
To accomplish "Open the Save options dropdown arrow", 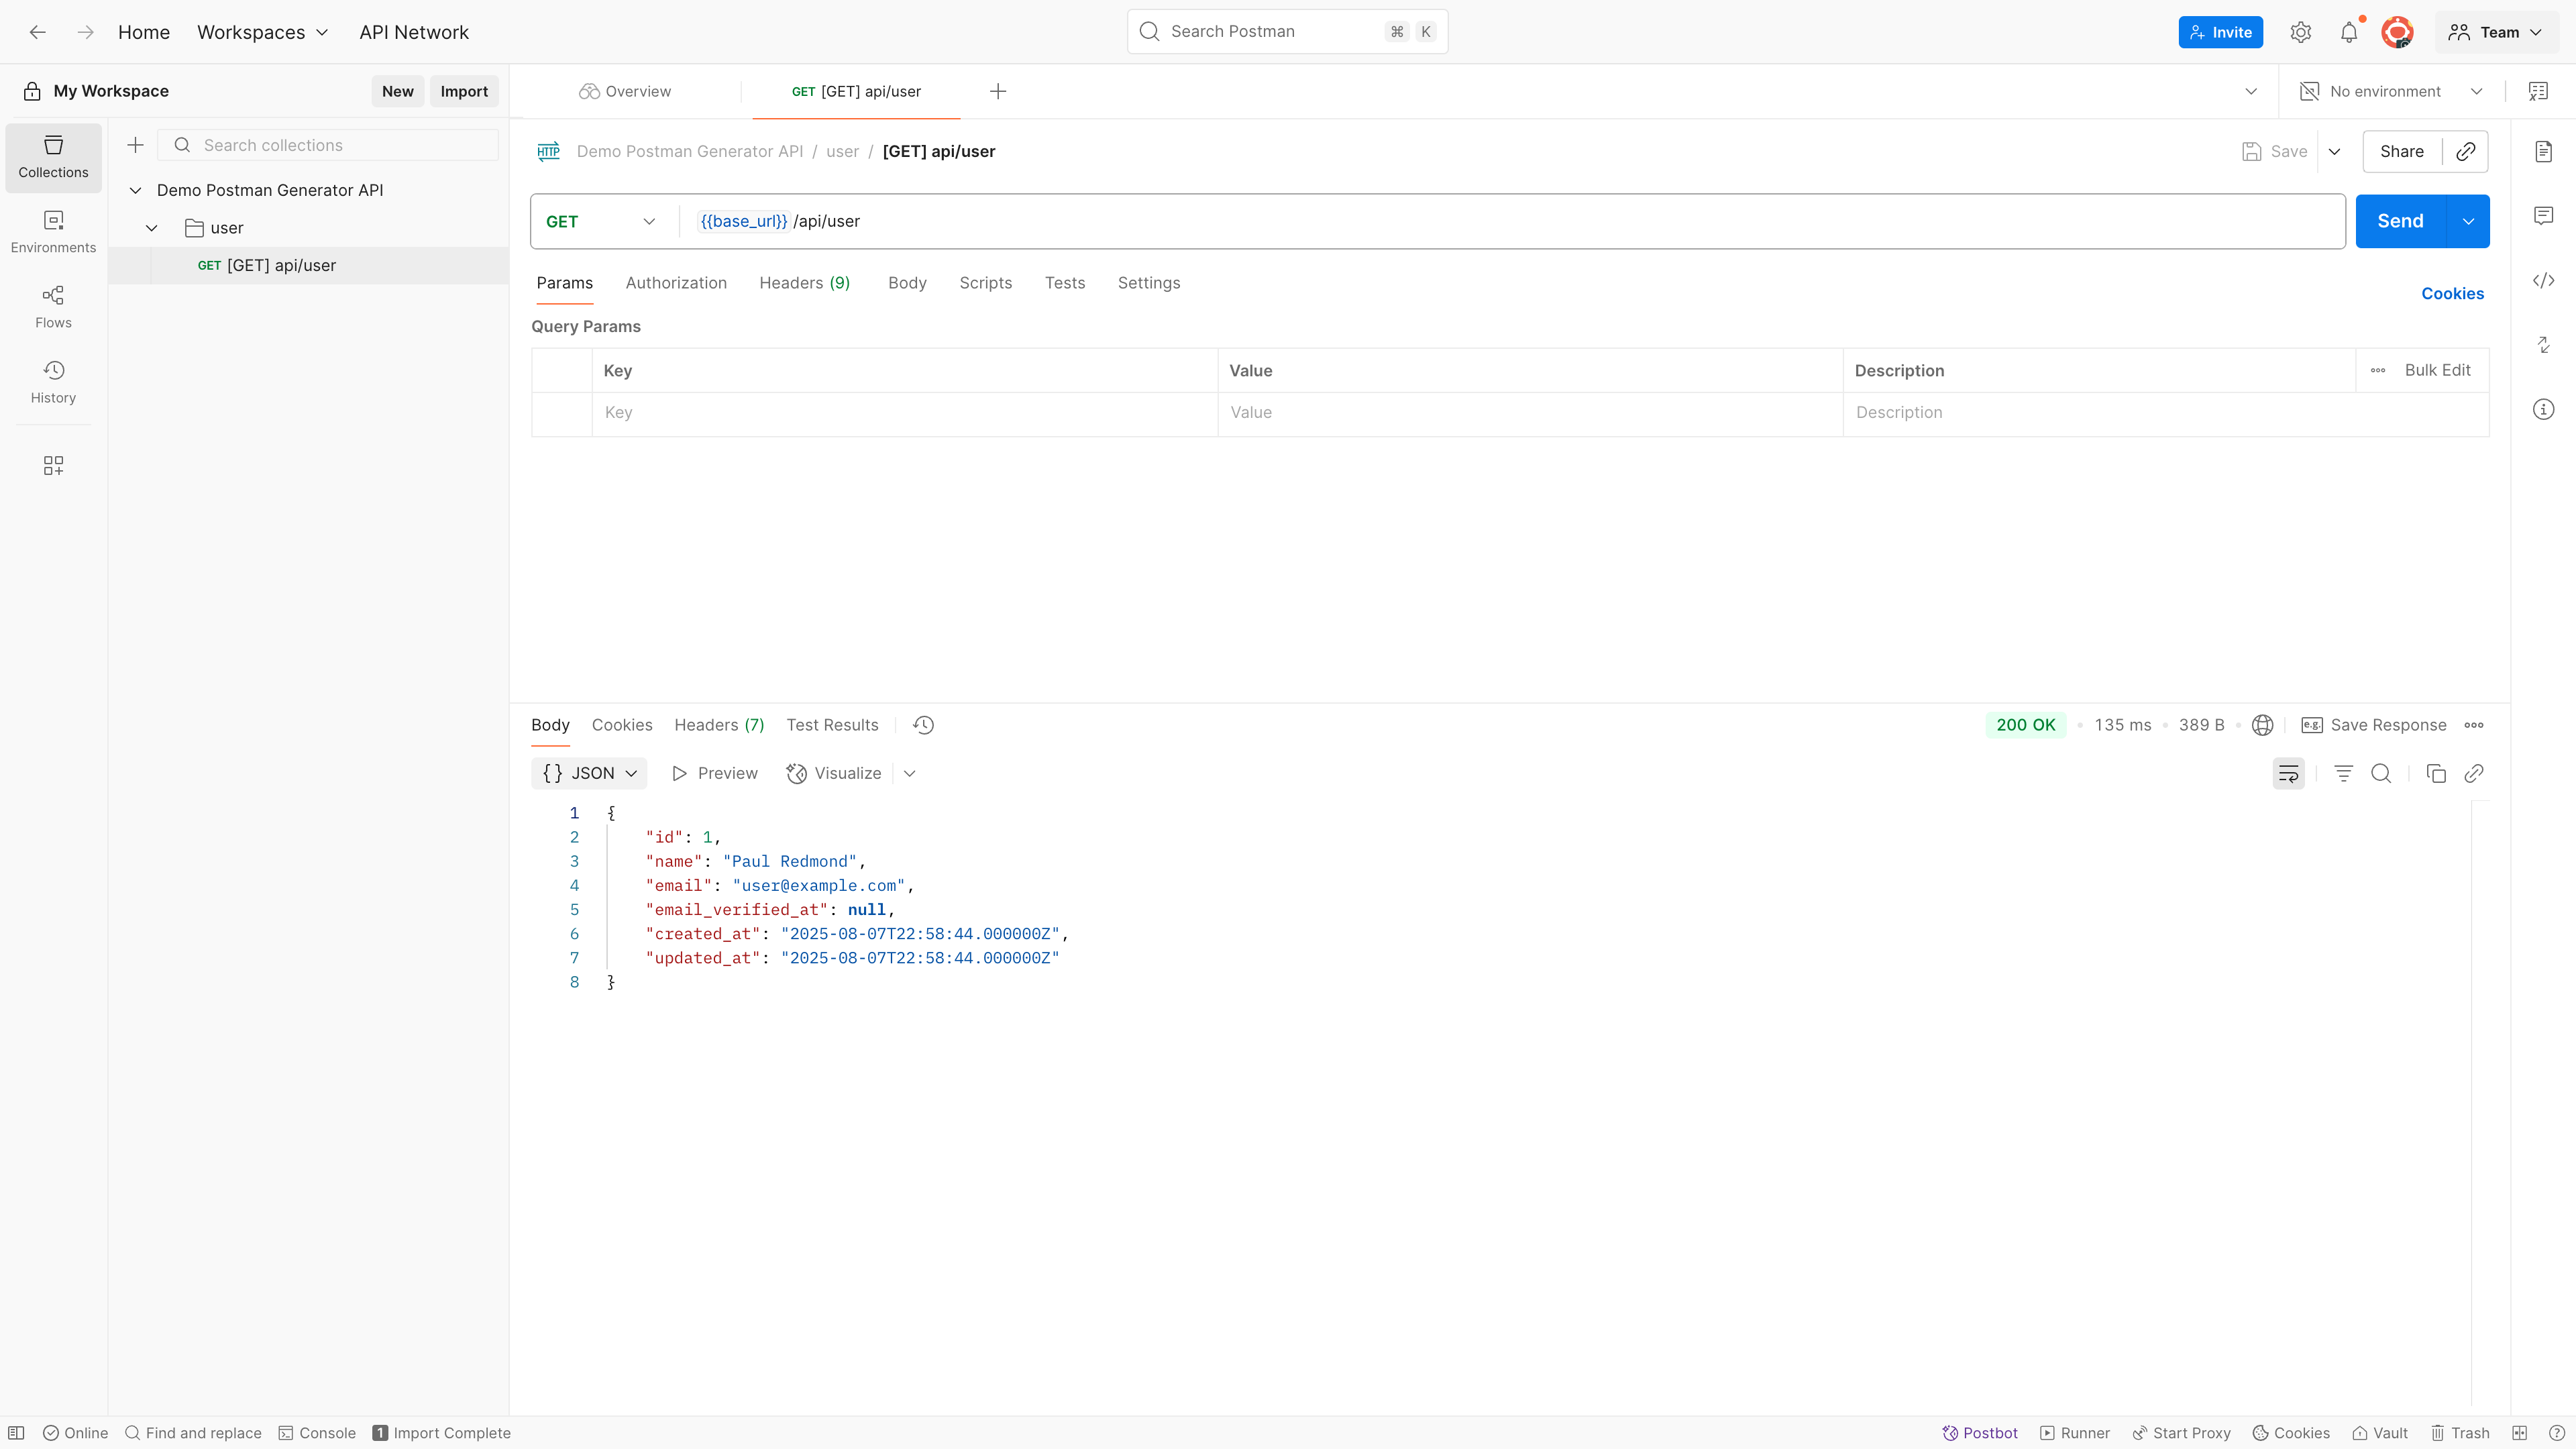I will pos(2334,151).
